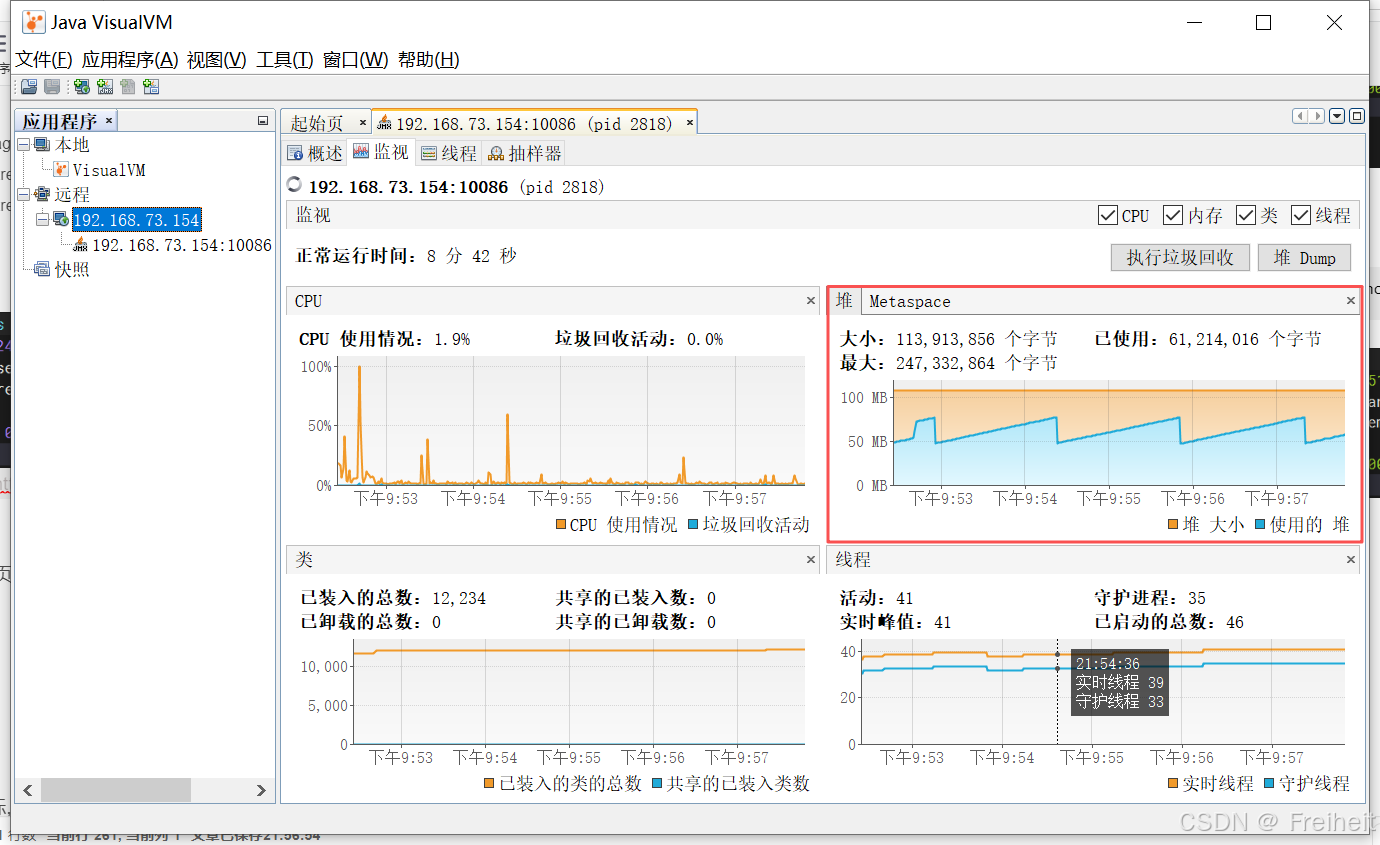Switch to the Metaspace tab
The width and height of the screenshot is (1380, 845).
pyautogui.click(x=910, y=301)
